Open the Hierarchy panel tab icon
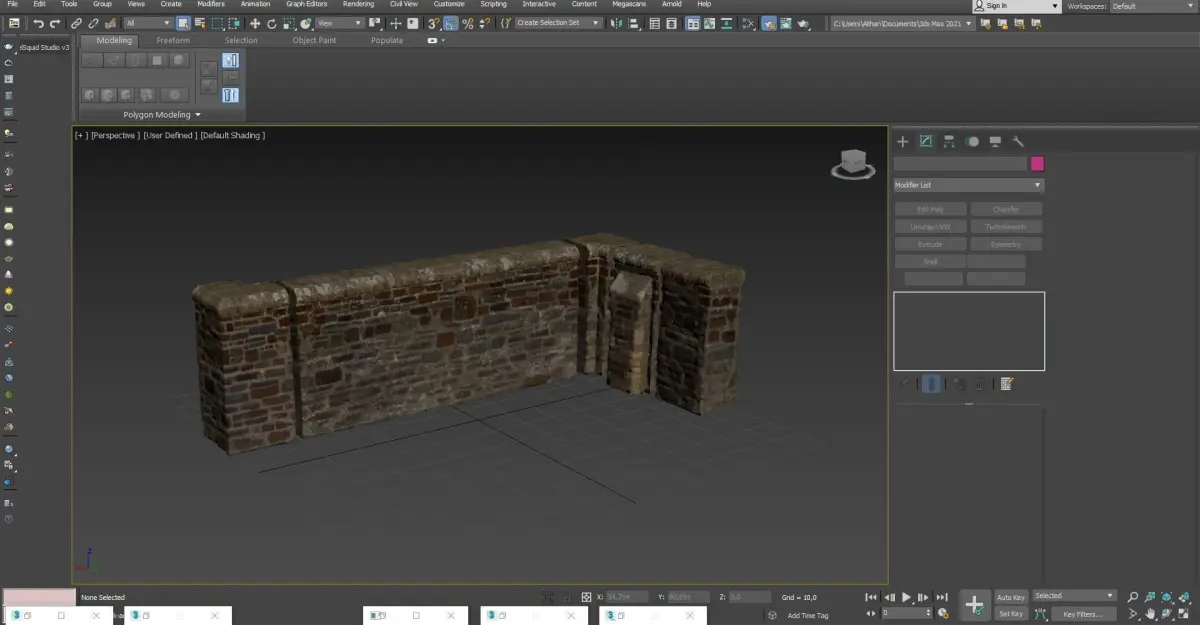 (x=949, y=142)
